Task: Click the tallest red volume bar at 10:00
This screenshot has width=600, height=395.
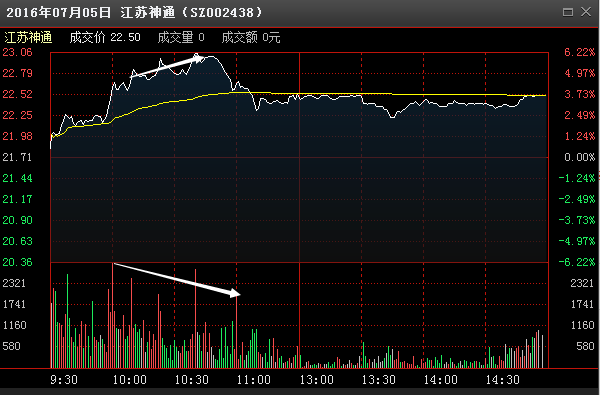Action: click(112, 315)
